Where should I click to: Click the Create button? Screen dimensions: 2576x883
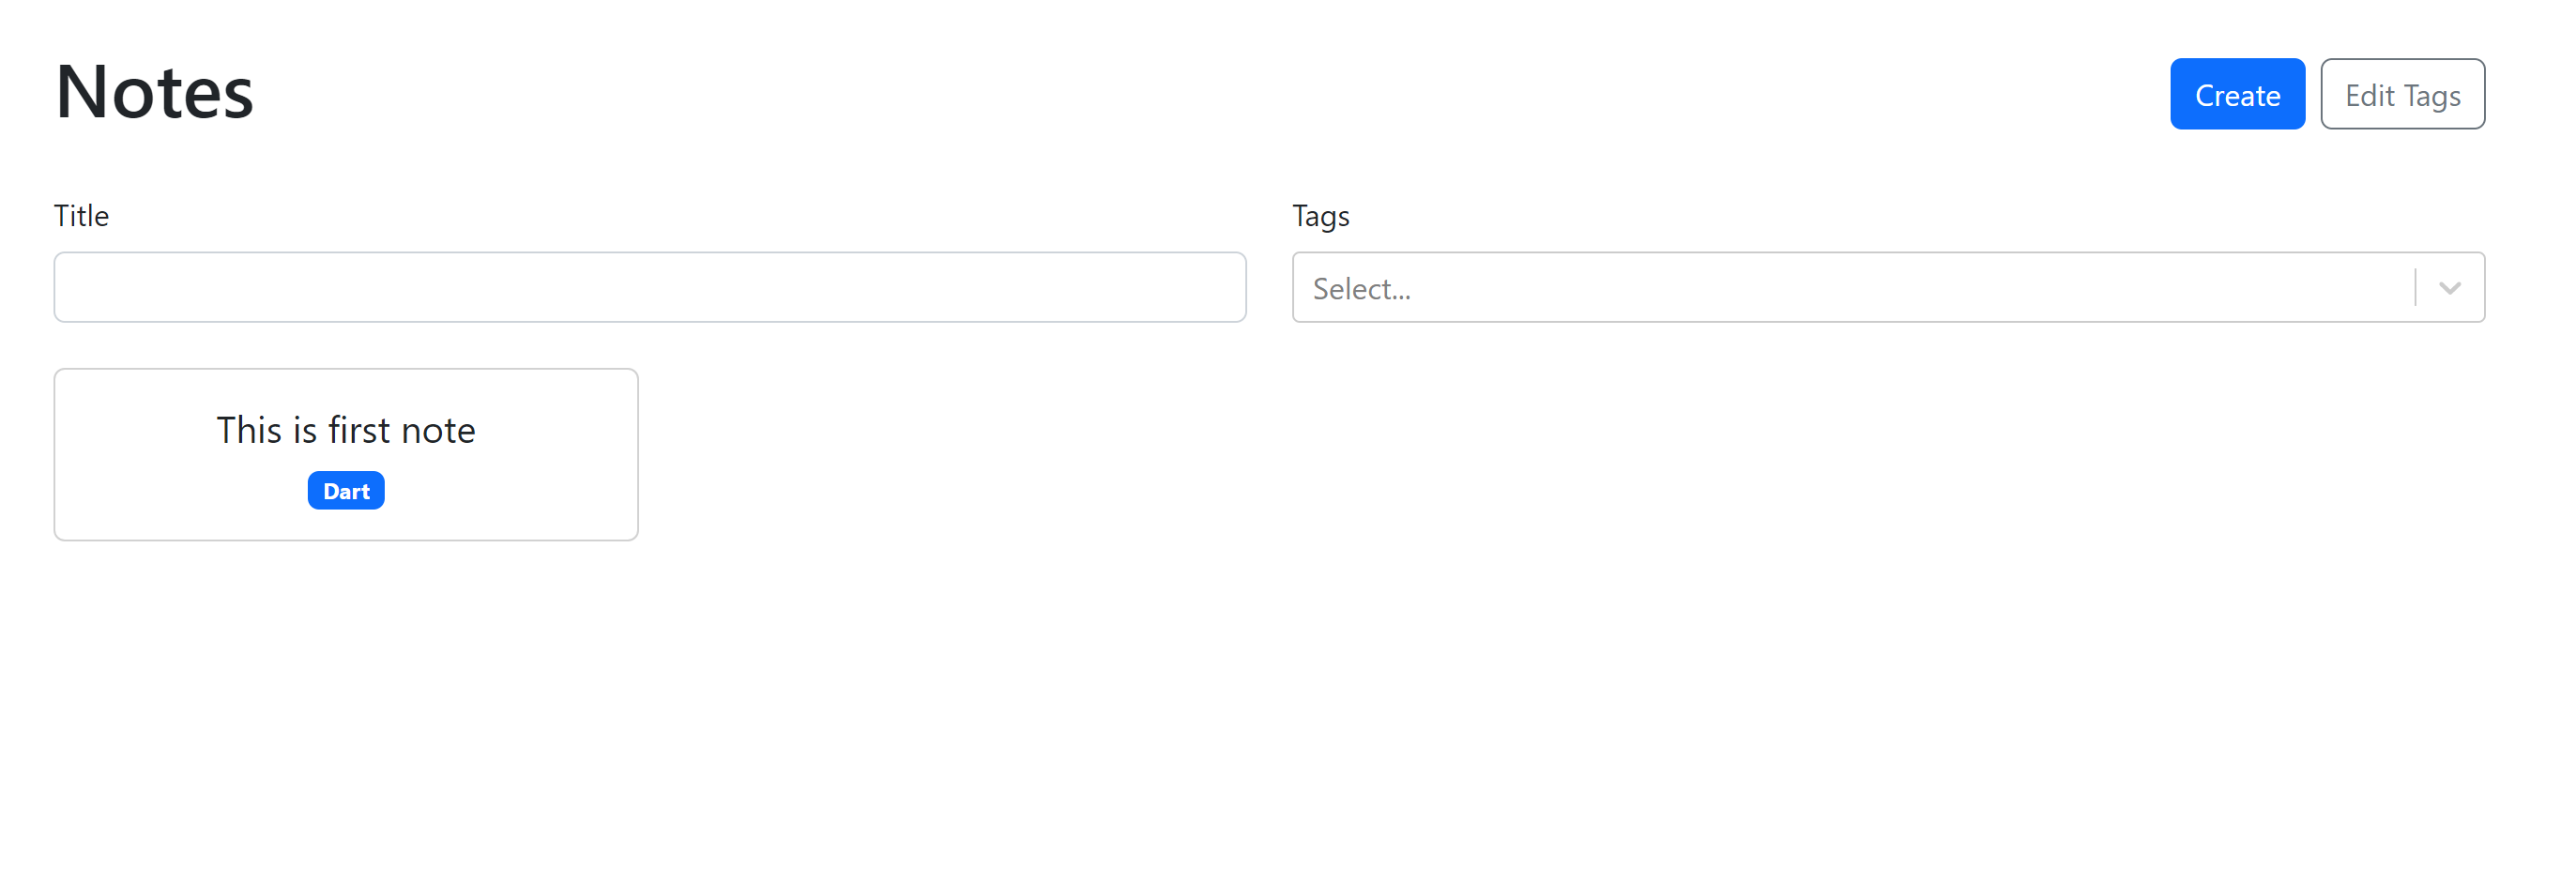(x=2236, y=93)
